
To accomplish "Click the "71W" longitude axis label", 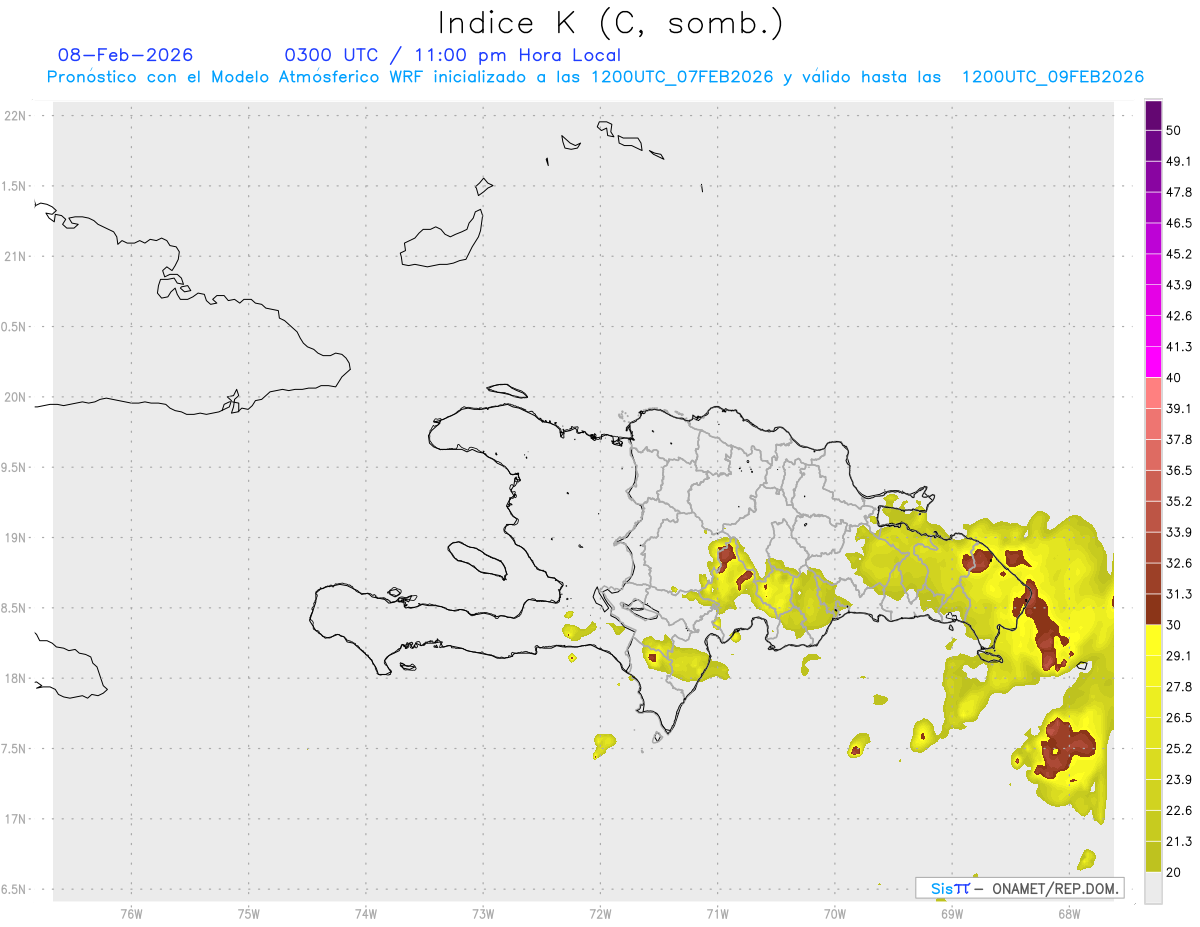I will coord(717,913).
